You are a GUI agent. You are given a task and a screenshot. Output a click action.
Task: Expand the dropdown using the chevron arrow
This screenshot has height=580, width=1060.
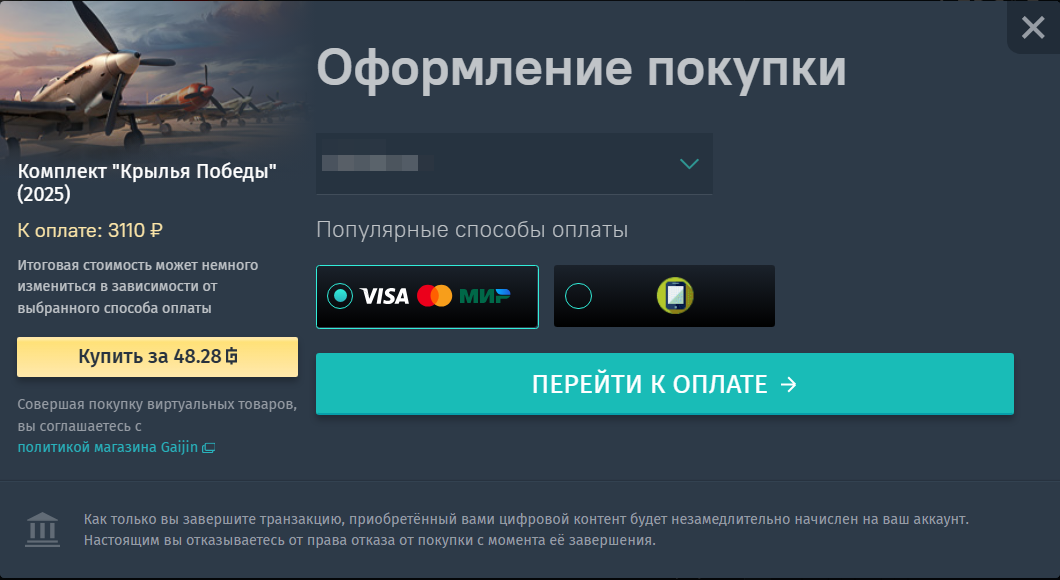coord(689,164)
